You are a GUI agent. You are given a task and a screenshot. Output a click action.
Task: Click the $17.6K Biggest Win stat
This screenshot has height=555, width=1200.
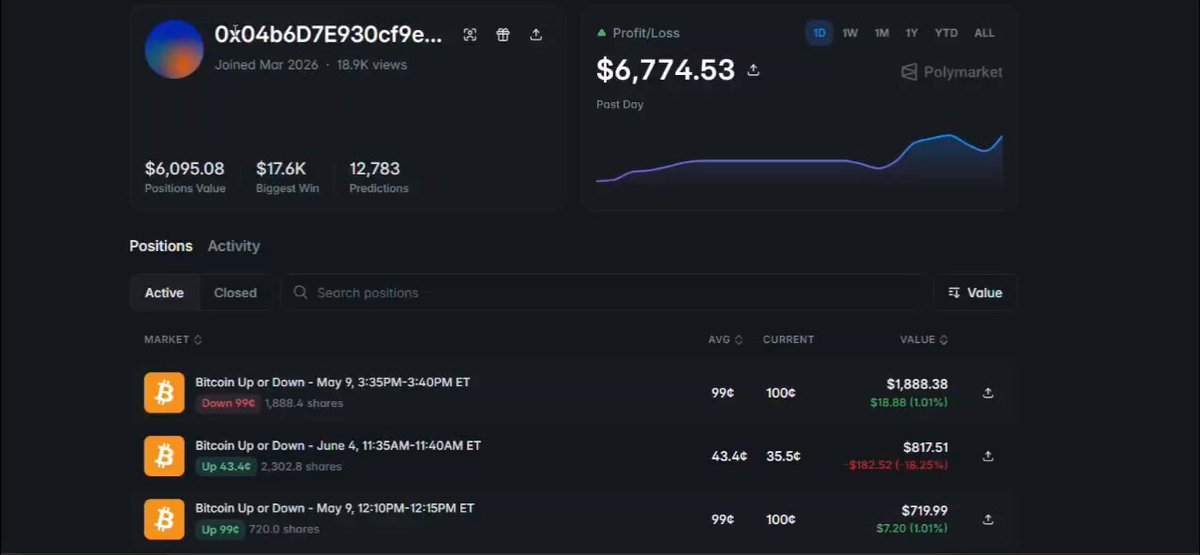point(288,175)
